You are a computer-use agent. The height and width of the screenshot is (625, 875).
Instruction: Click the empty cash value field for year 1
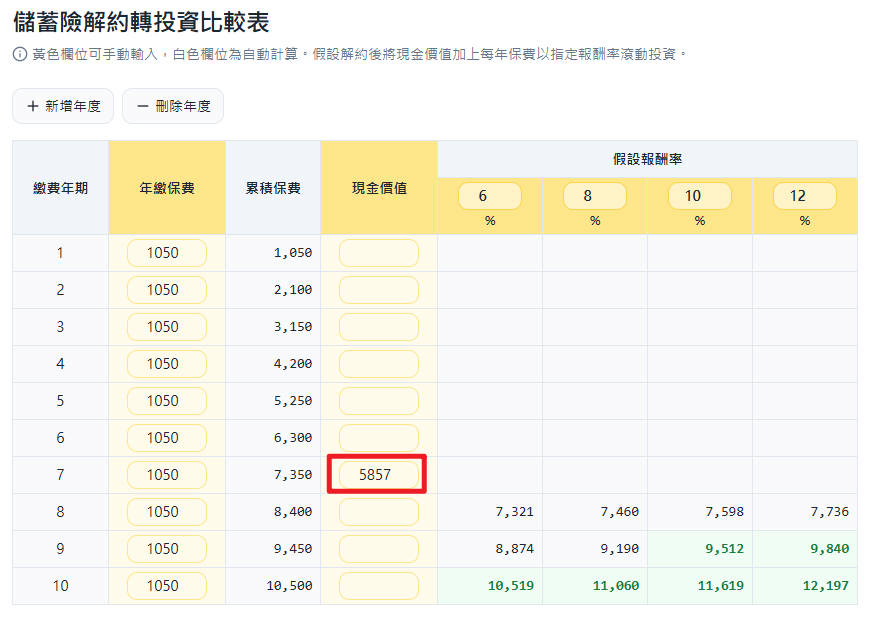[377, 253]
